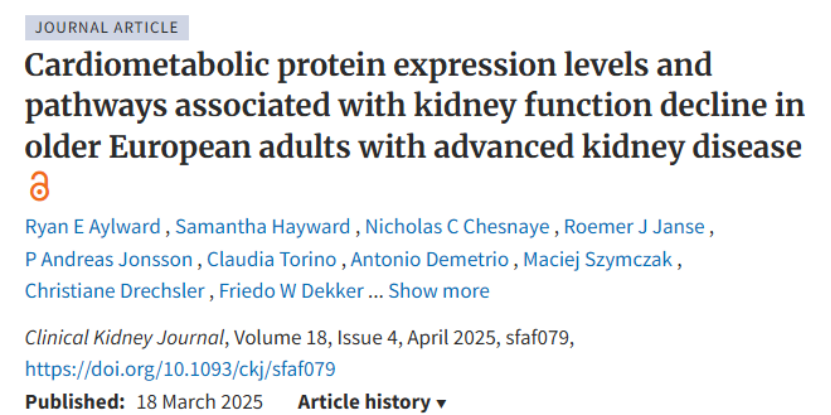Viewport: 831px width, 415px height.
Task: Show more authors in the list
Action: pyautogui.click(x=439, y=291)
